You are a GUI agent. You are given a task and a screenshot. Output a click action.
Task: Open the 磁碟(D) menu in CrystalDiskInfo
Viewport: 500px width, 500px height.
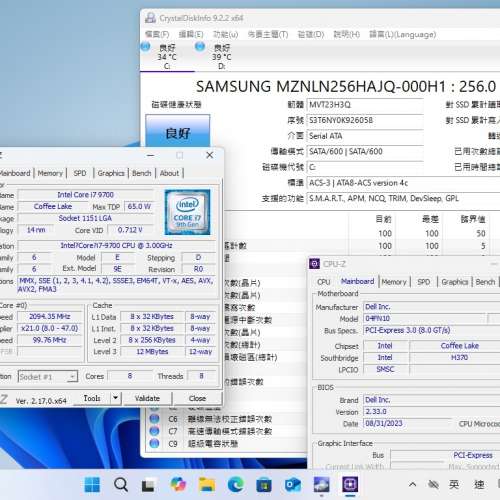click(311, 34)
